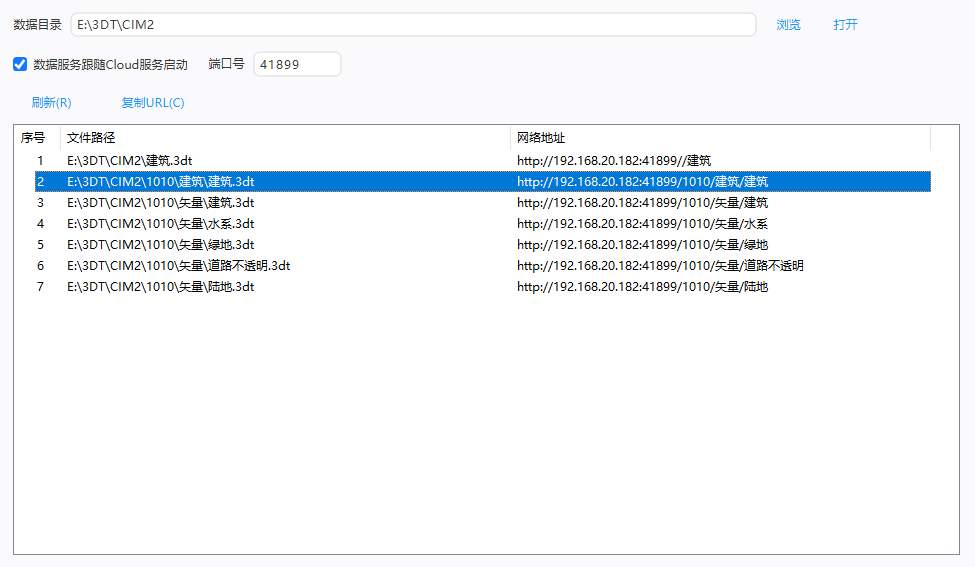The width and height of the screenshot is (975, 567).
Task: Click 复制URL(C) to copy the URL
Action: click(152, 103)
